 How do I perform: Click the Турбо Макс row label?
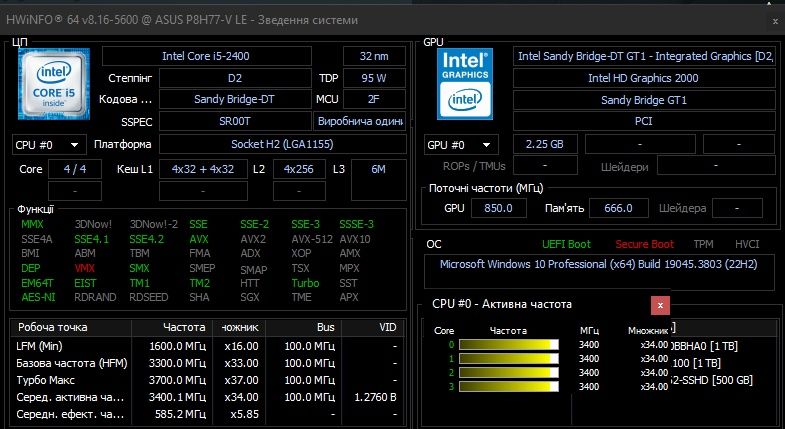point(45,380)
